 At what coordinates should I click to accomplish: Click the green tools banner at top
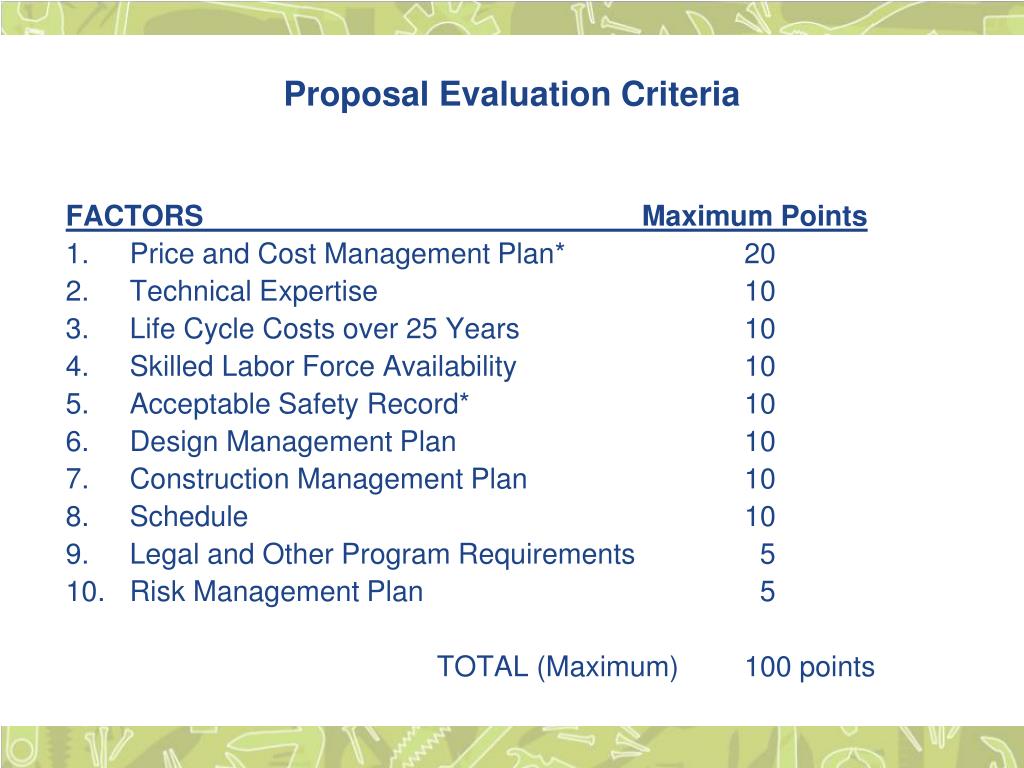[512, 18]
